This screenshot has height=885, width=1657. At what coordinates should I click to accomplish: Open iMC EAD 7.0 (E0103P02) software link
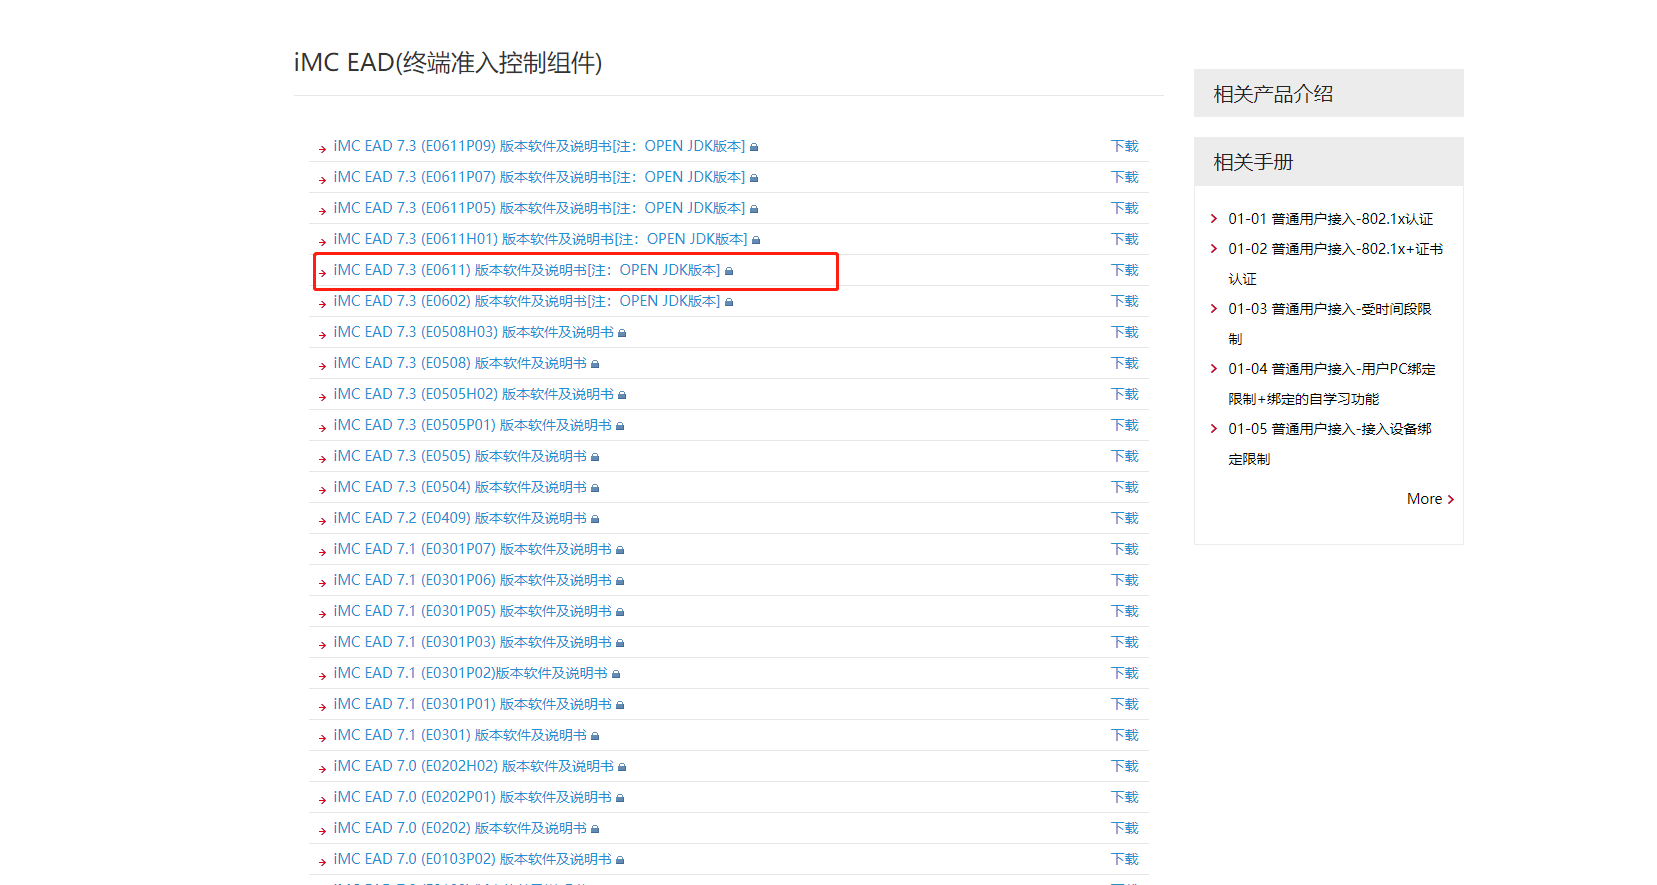click(x=473, y=859)
